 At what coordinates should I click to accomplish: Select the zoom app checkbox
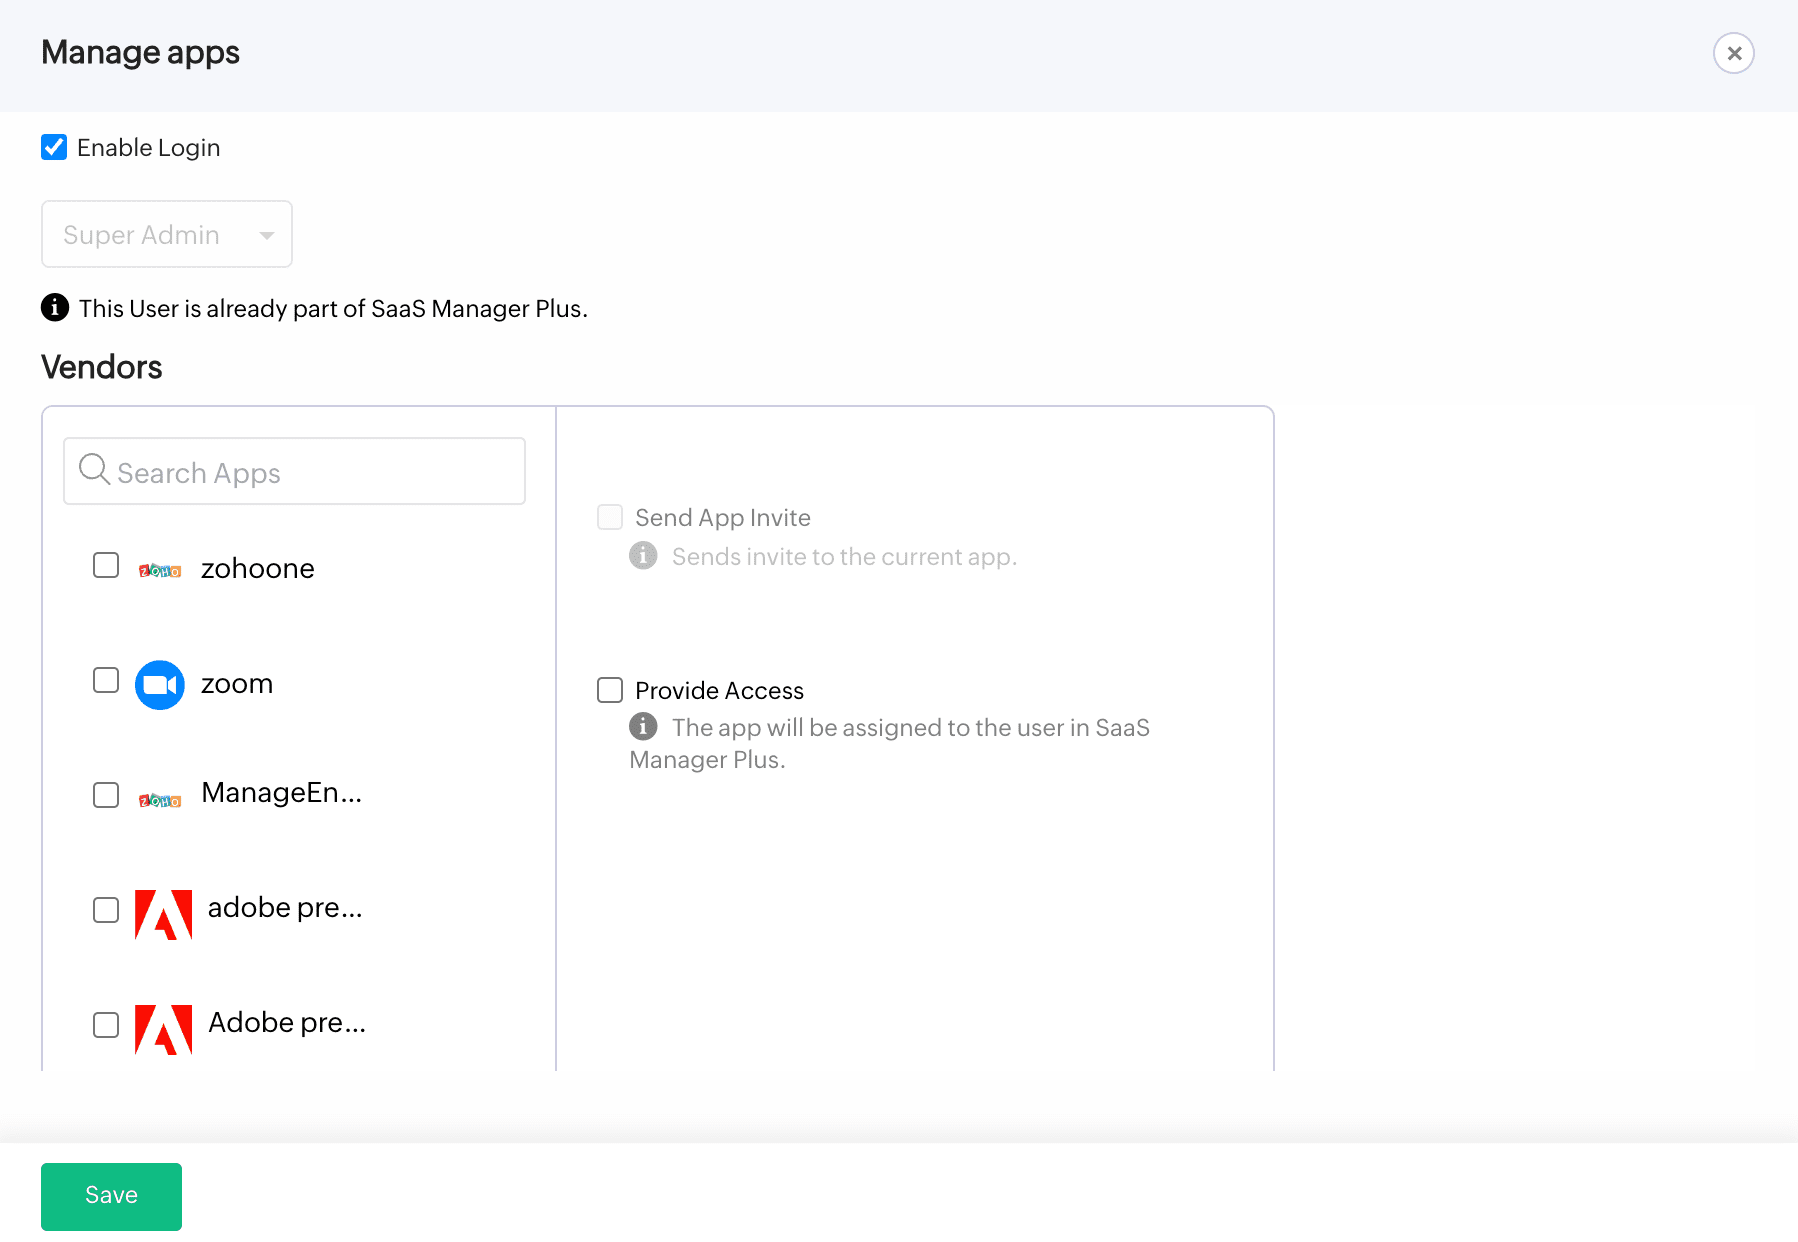[105, 680]
